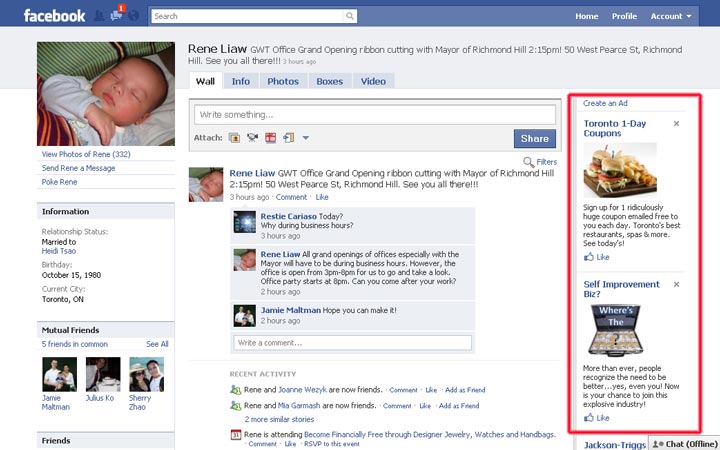Expand more attach options arrow
Image resolution: width=720 pixels, height=450 pixels.
click(306, 137)
